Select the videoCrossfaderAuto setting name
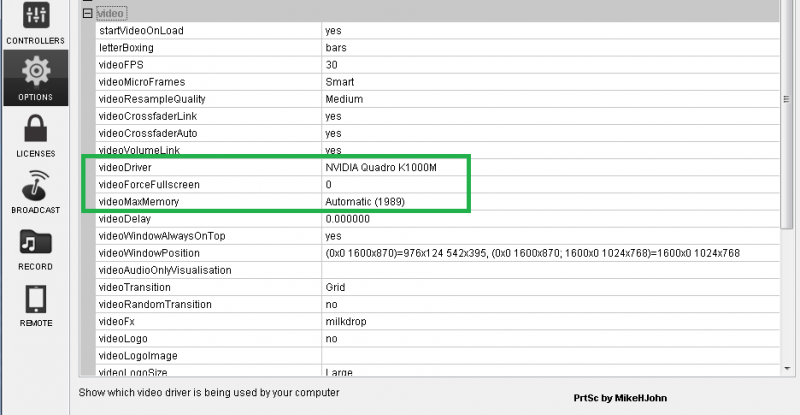800x415 pixels. (148, 133)
